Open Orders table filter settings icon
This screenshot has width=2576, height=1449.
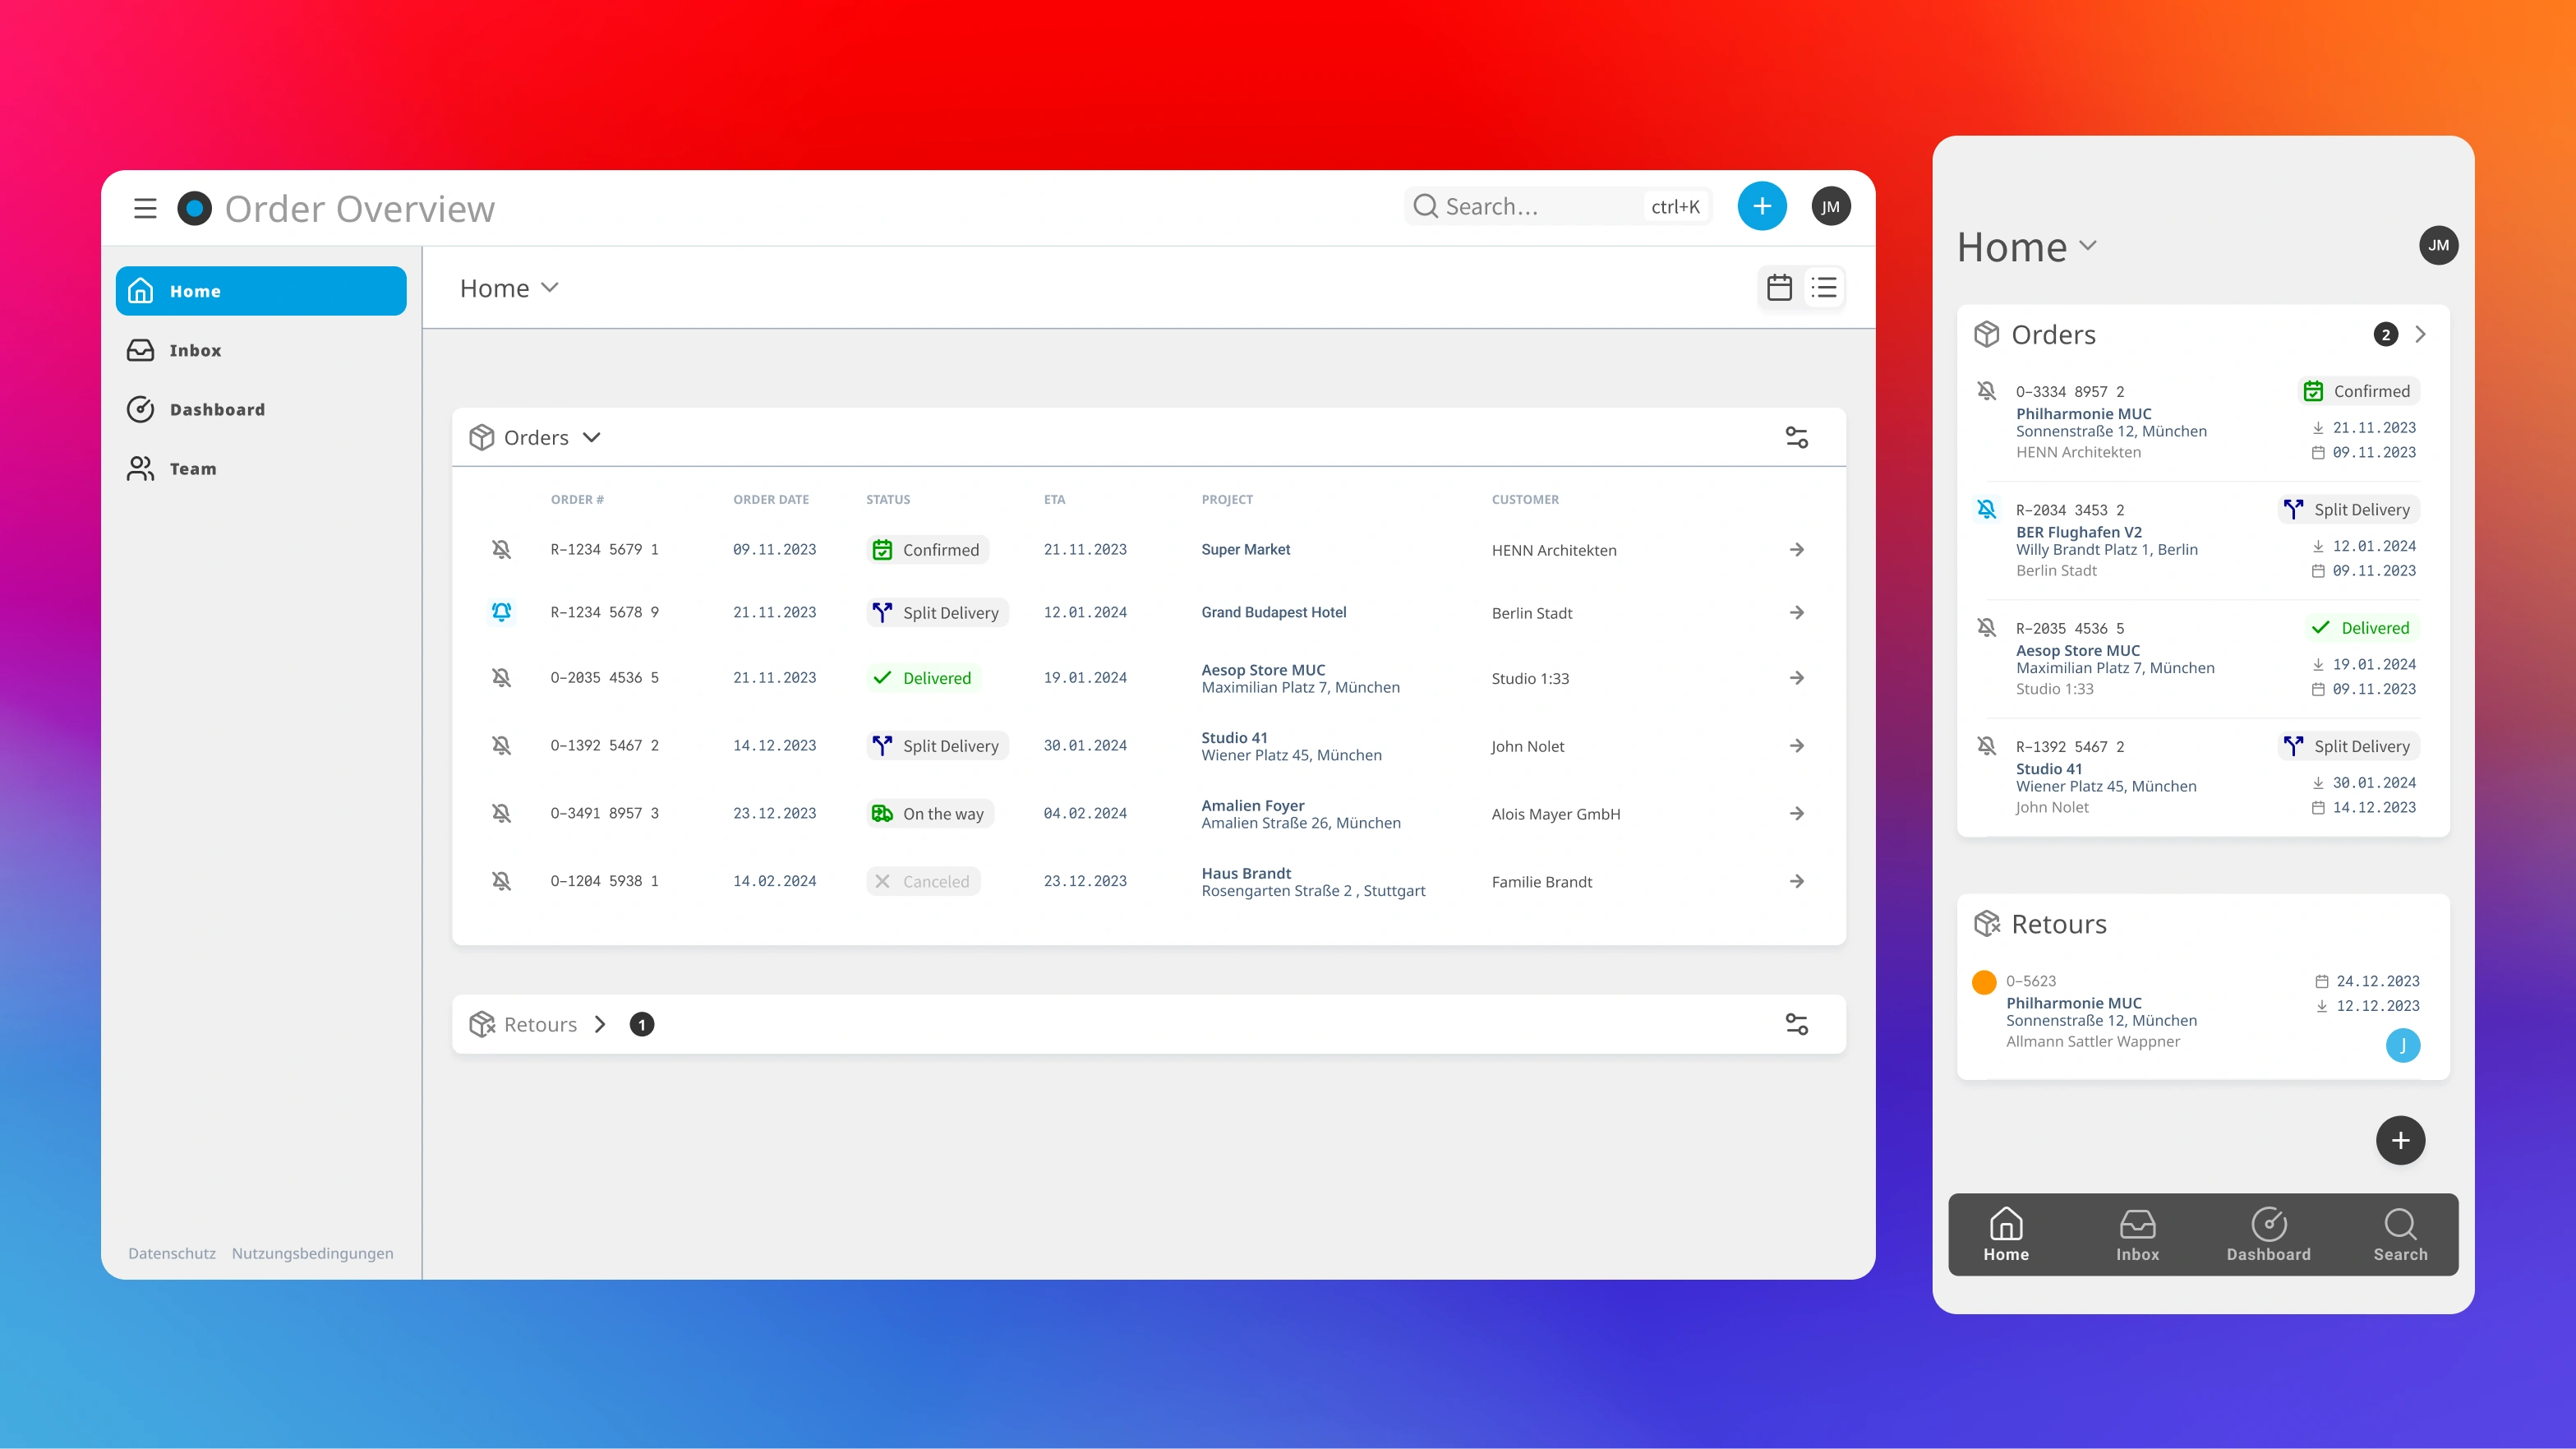pos(1796,438)
